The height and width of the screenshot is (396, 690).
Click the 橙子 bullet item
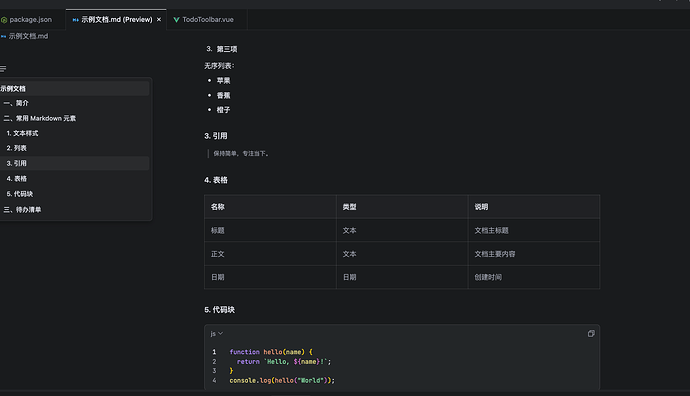pos(223,110)
